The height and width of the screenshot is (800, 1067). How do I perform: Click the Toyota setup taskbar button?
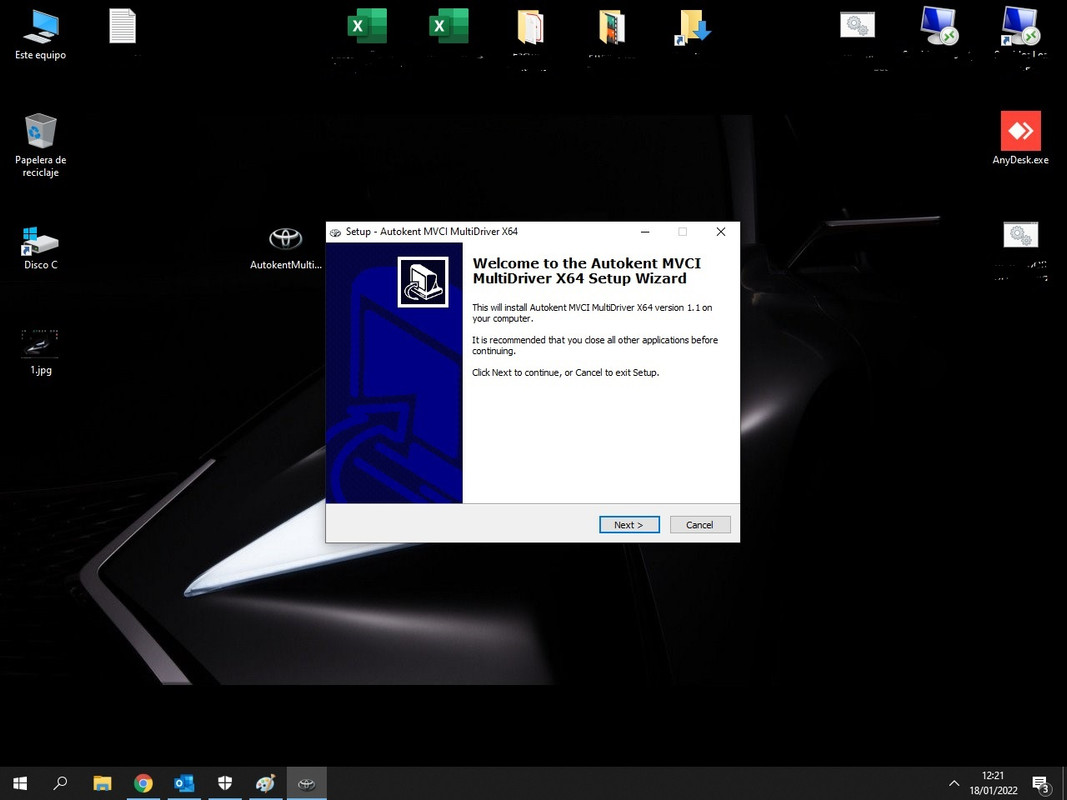coord(306,784)
